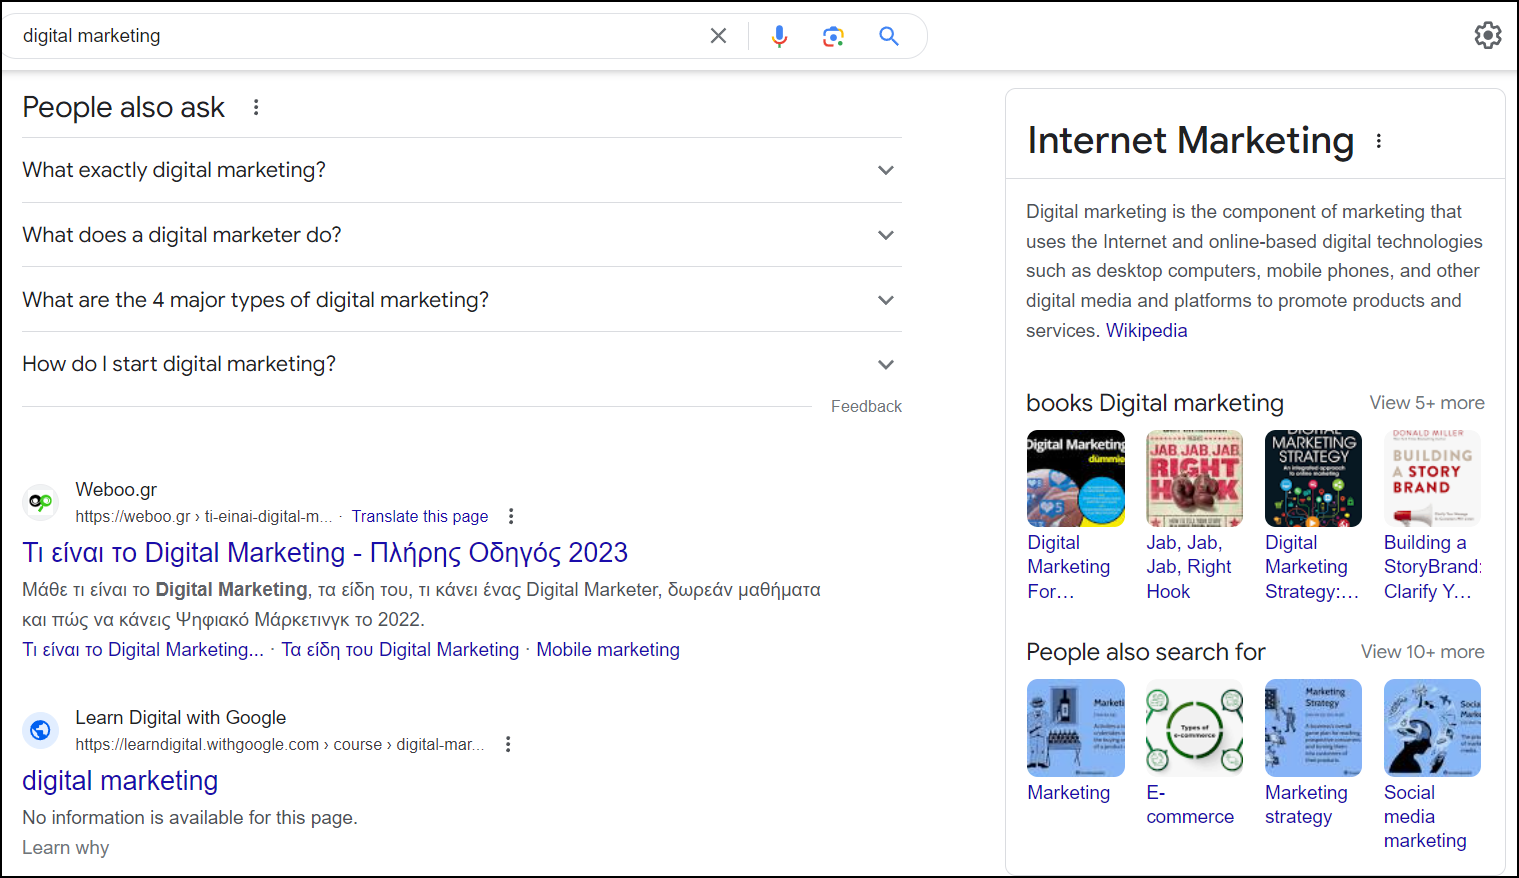Open People also ask options menu
This screenshot has width=1519, height=878.
pyautogui.click(x=256, y=107)
